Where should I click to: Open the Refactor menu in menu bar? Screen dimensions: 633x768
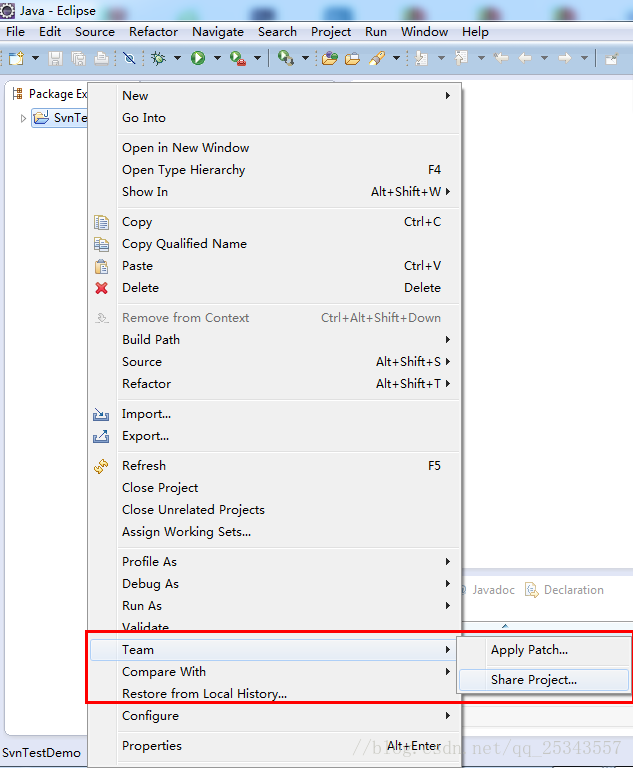153,32
